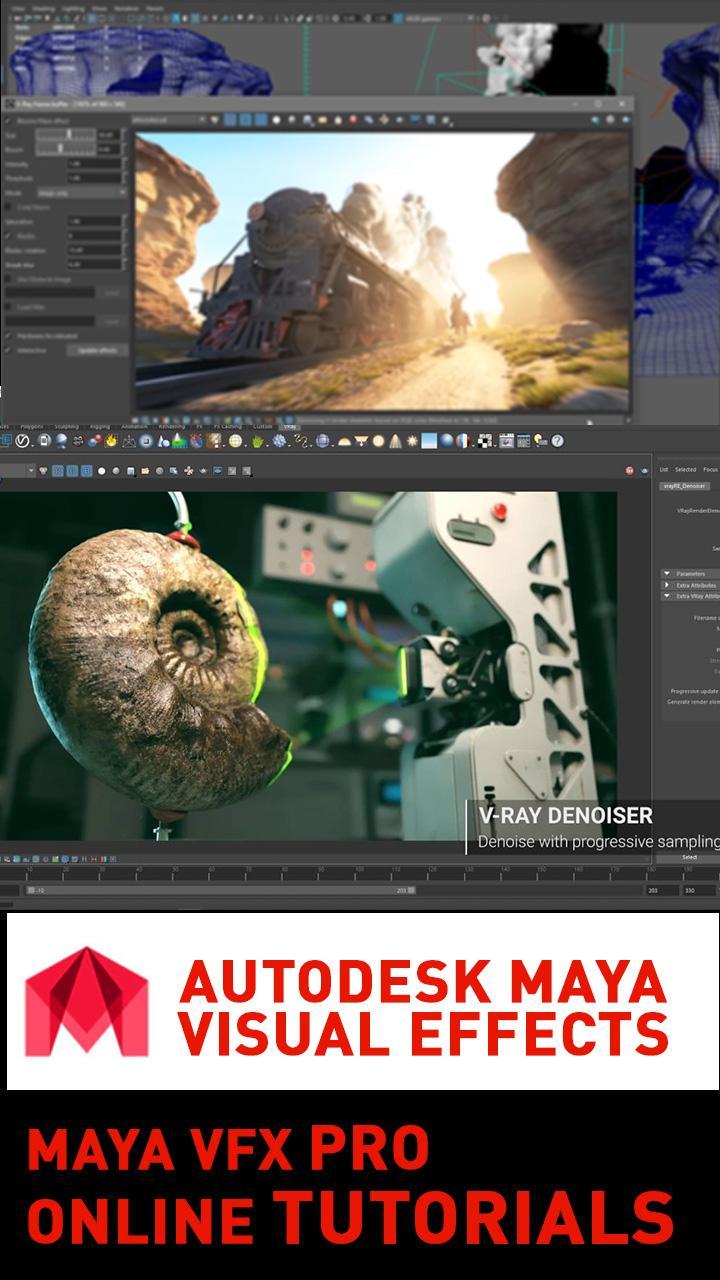Image resolution: width=720 pixels, height=1280 pixels.
Task: Click the Size slider in glare settings
Action: click(66, 134)
